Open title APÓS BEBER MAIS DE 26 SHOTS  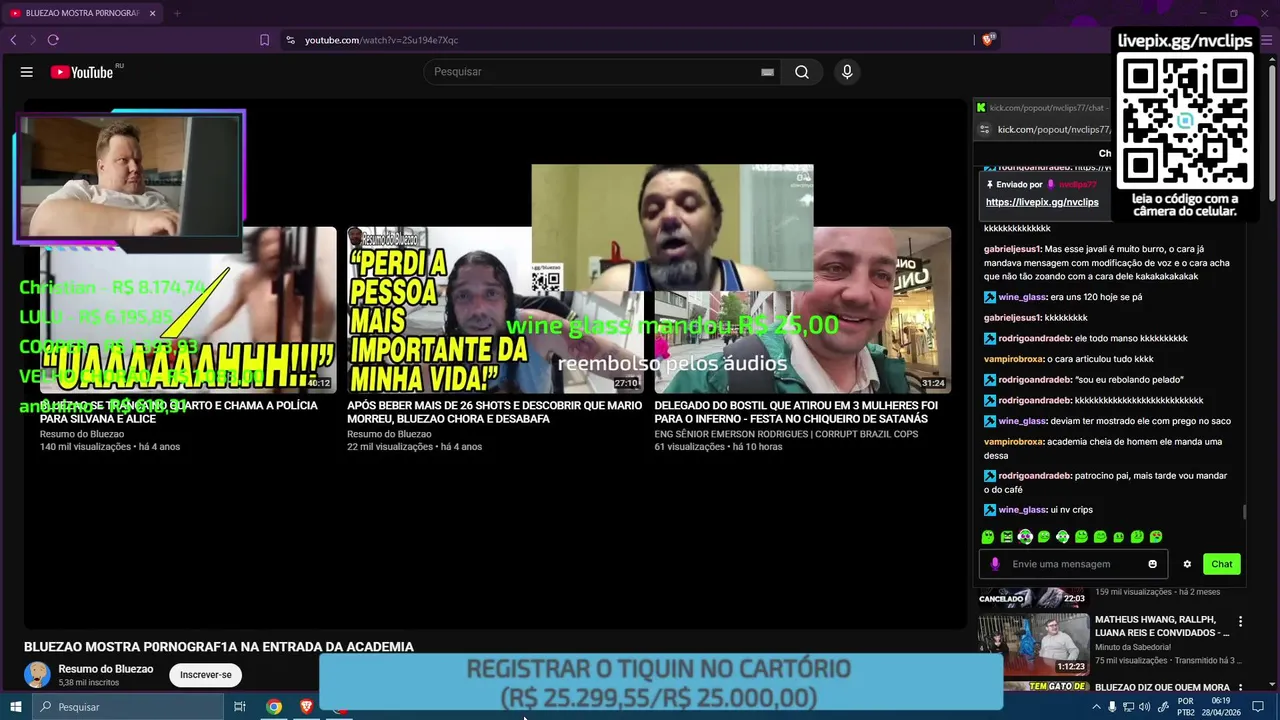point(494,412)
